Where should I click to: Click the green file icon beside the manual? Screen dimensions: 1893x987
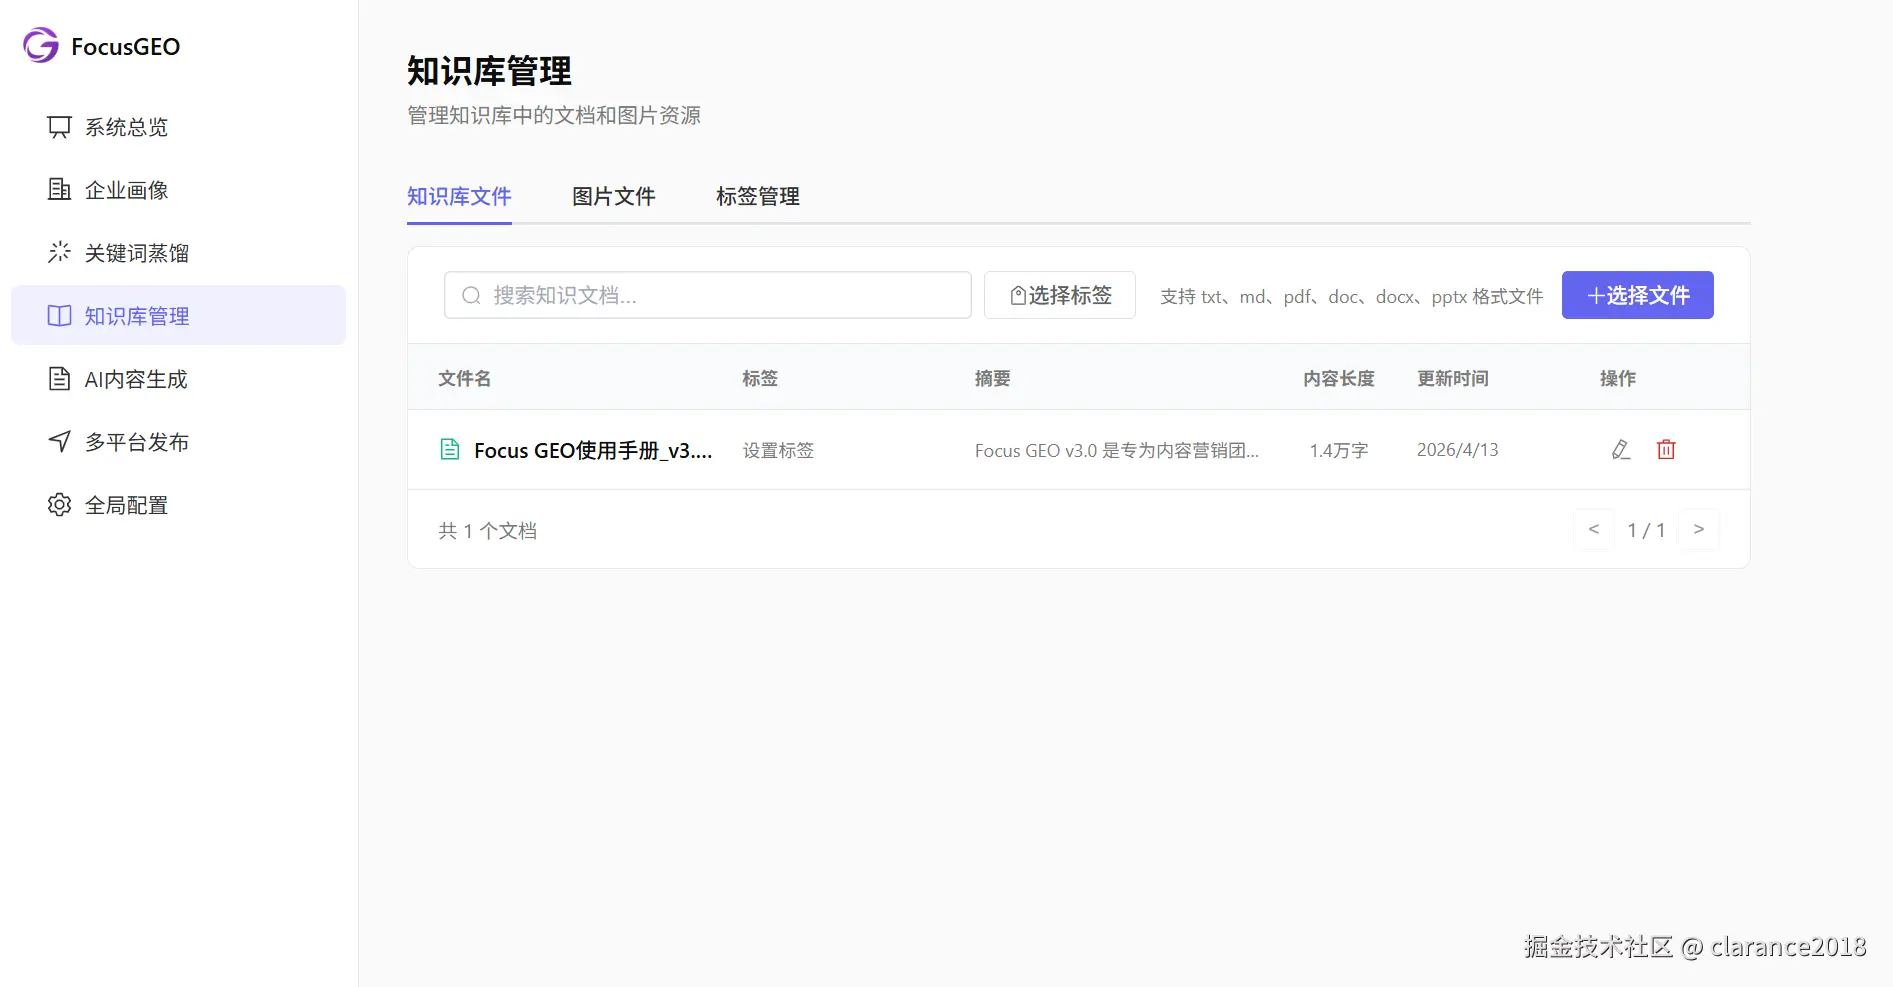pyautogui.click(x=450, y=450)
